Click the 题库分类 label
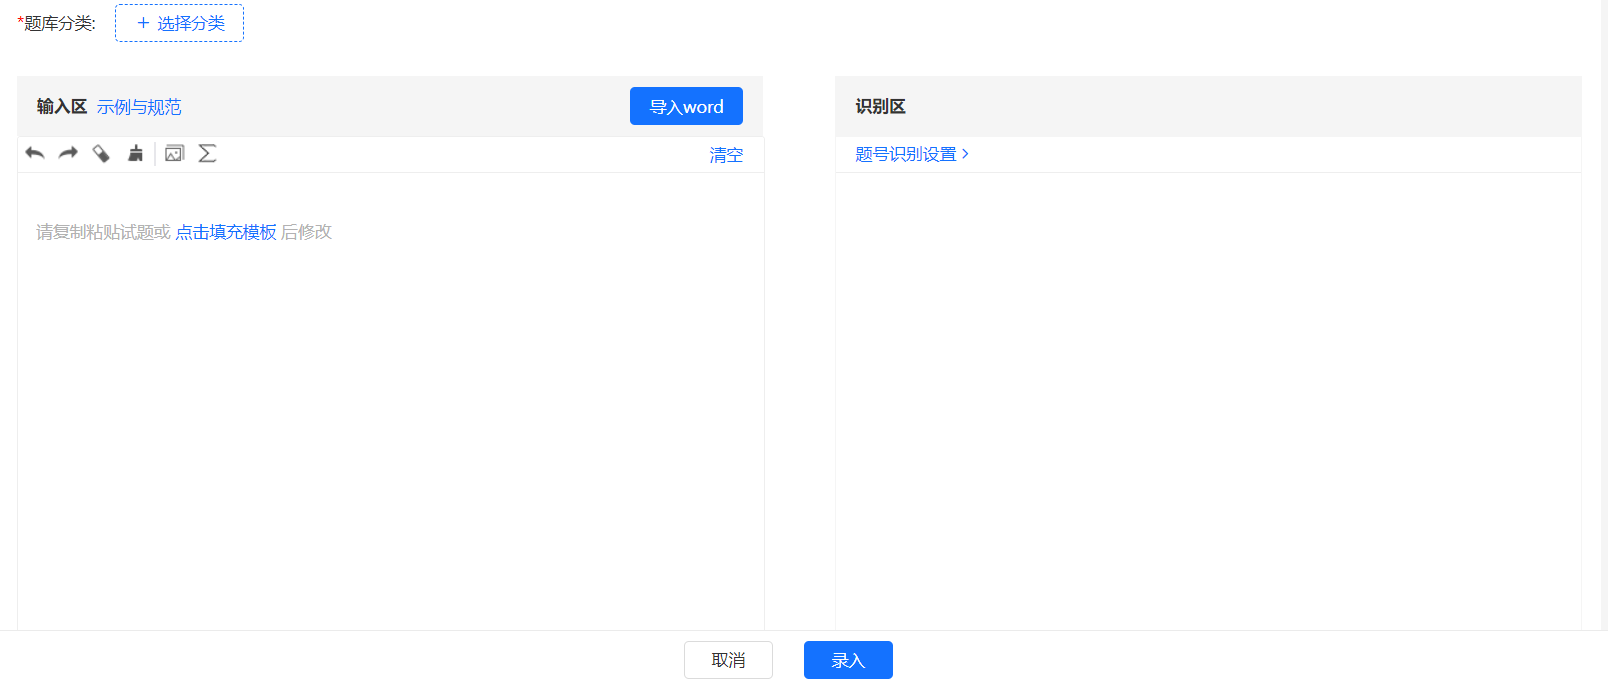Viewport: 1608px width, 685px height. [x=57, y=23]
